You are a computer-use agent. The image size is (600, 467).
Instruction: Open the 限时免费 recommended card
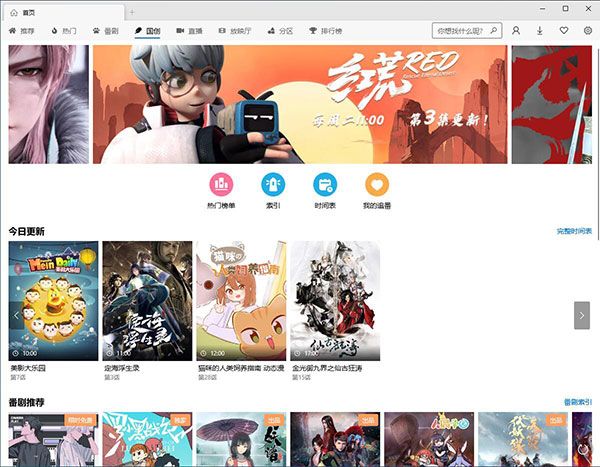coord(53,439)
